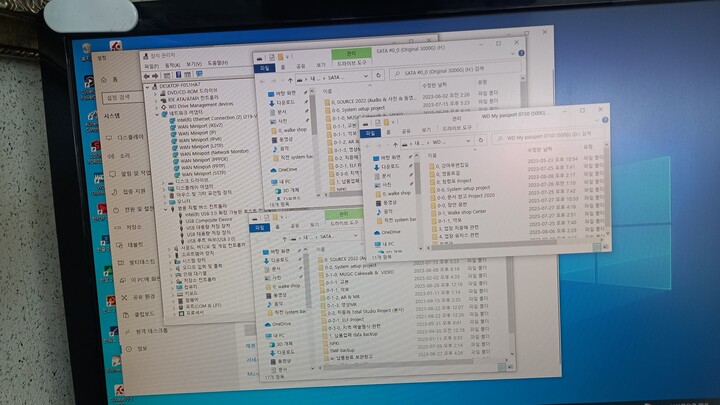Click blue help icon in WD My passport window
Viewport: 720px width, 405px height.
click(605, 120)
